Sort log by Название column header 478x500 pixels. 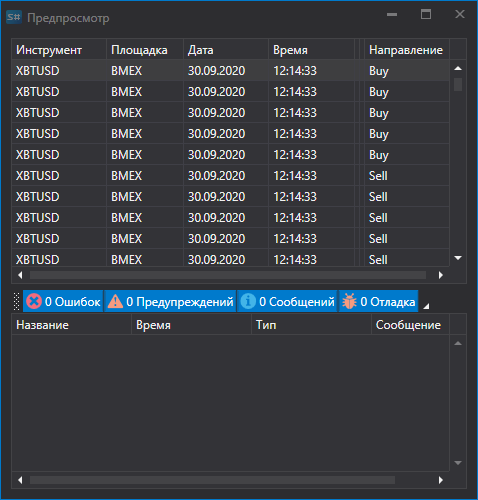coord(71,325)
